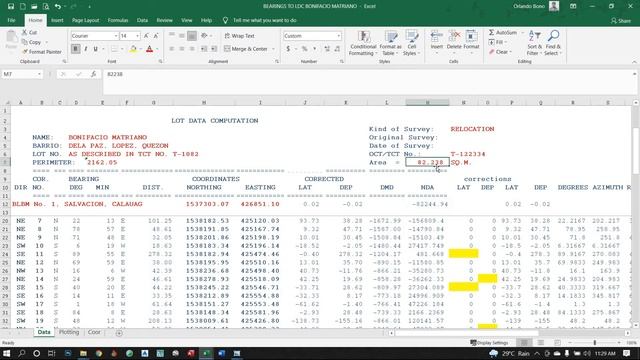Image resolution: width=640 pixels, height=360 pixels.
Task: Open the font color dropdown arrow
Action: [157, 49]
